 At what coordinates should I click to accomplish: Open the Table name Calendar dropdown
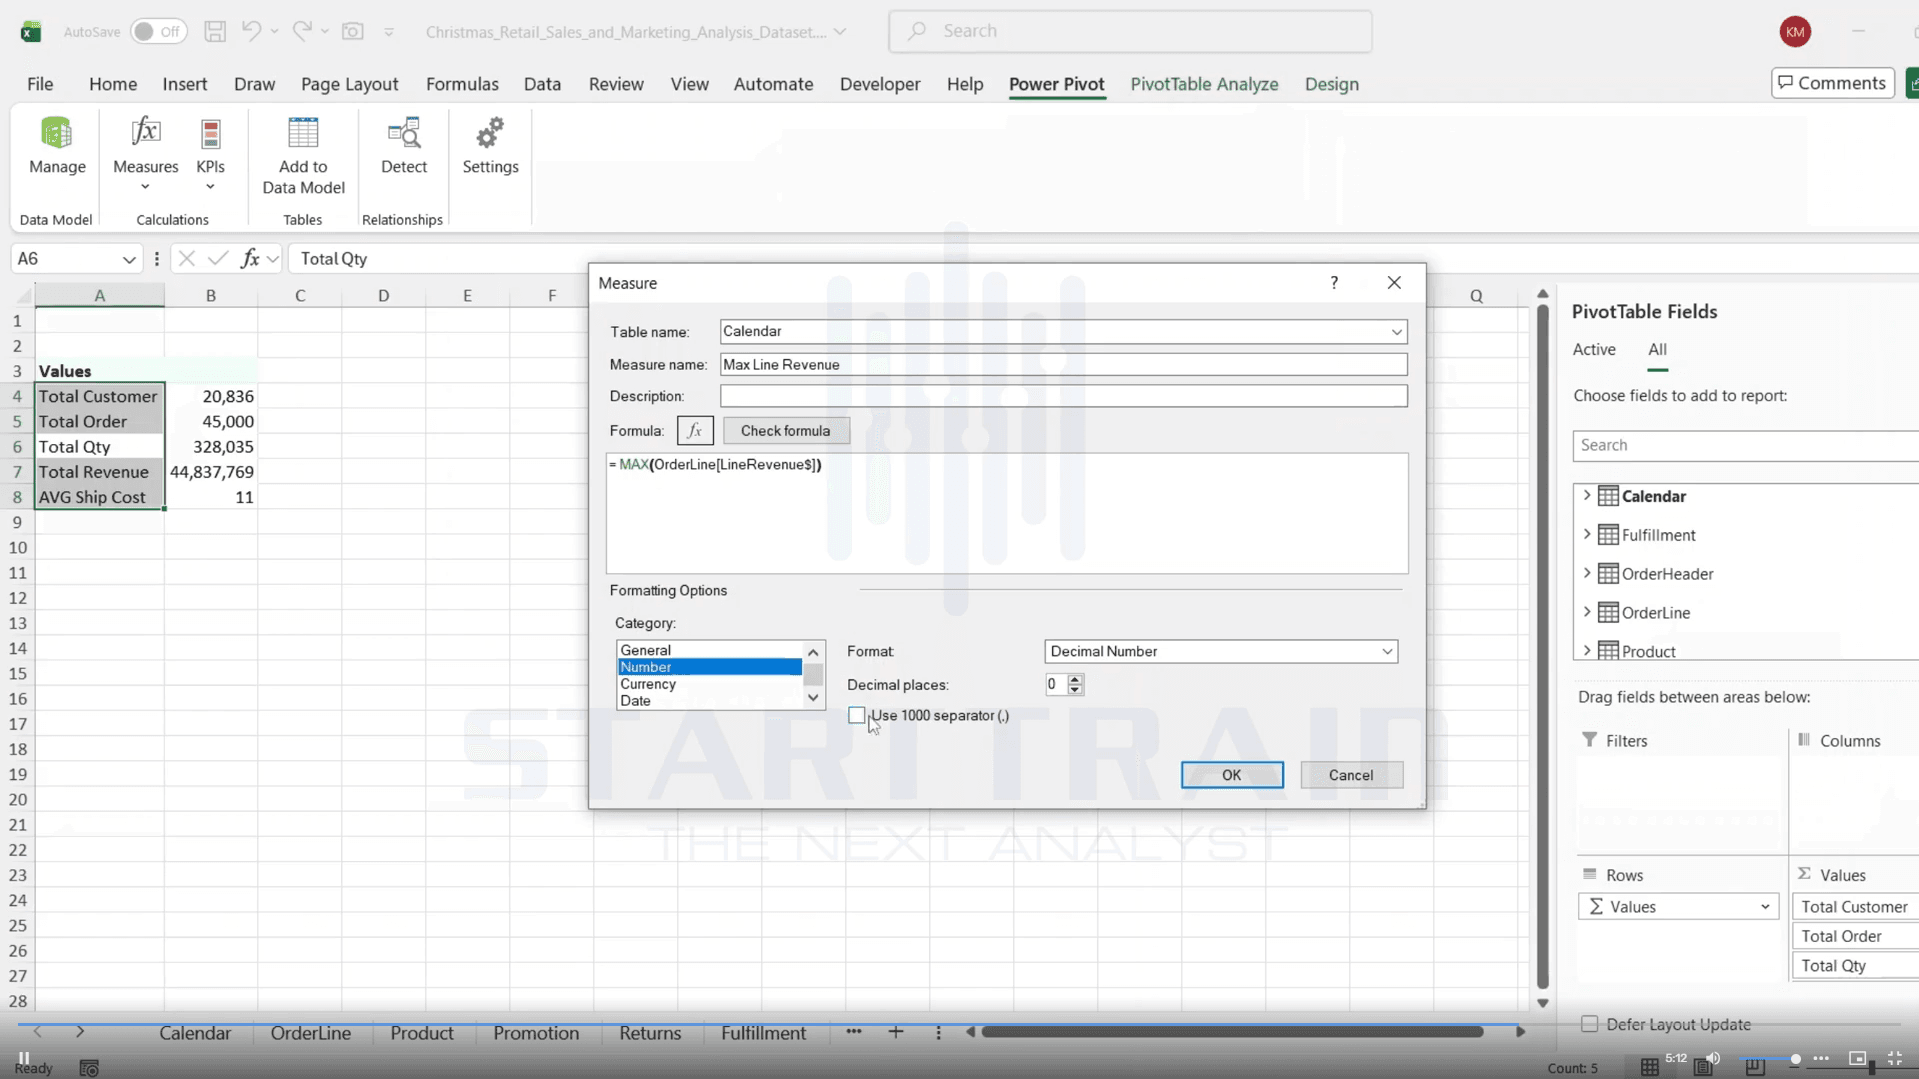pos(1396,331)
